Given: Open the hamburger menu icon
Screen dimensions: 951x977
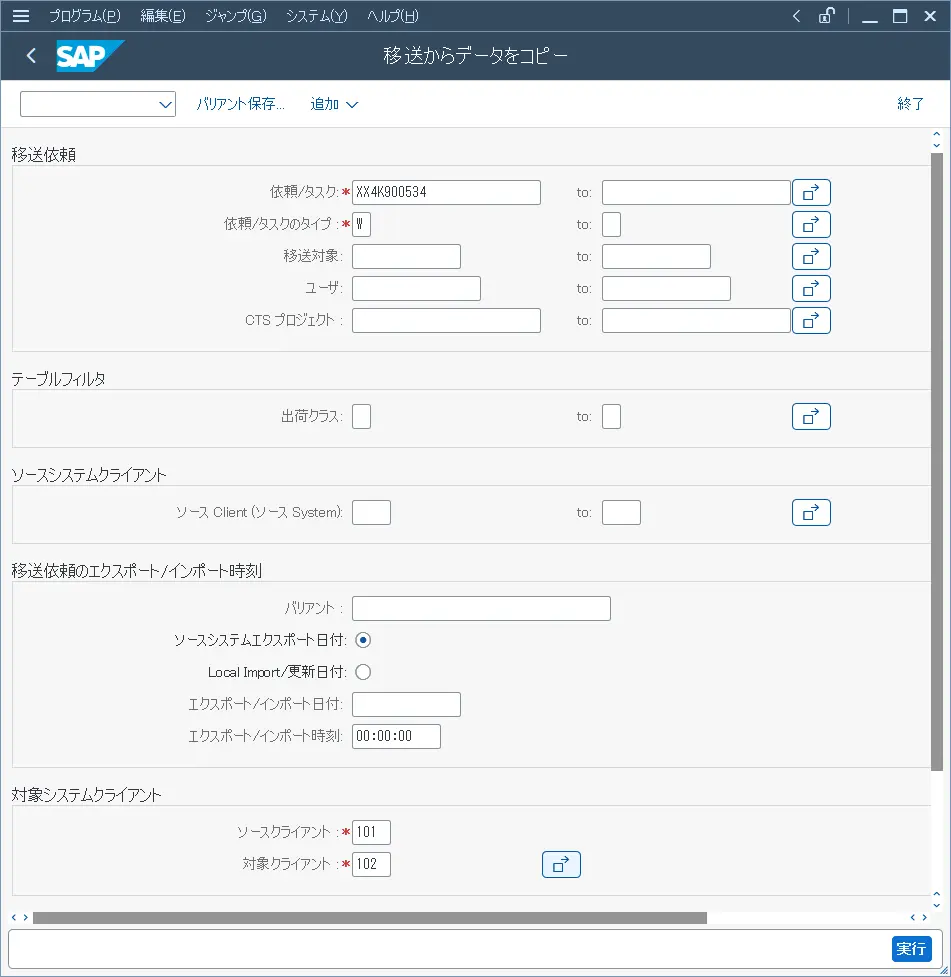Looking at the screenshot, I should point(21,16).
